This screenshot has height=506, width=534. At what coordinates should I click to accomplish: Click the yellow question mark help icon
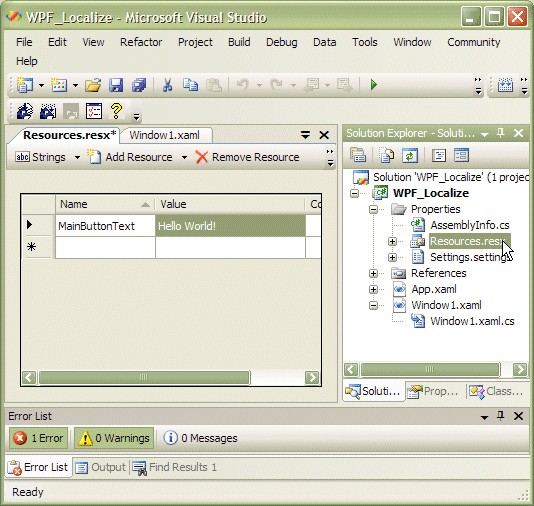coord(116,111)
